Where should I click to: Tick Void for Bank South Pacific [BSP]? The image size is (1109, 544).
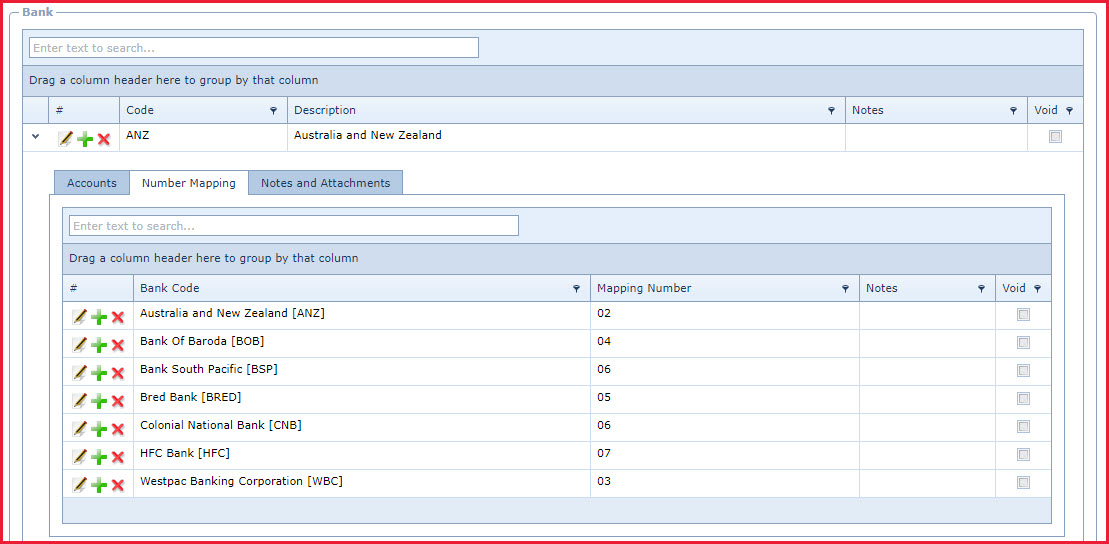pos(1023,371)
